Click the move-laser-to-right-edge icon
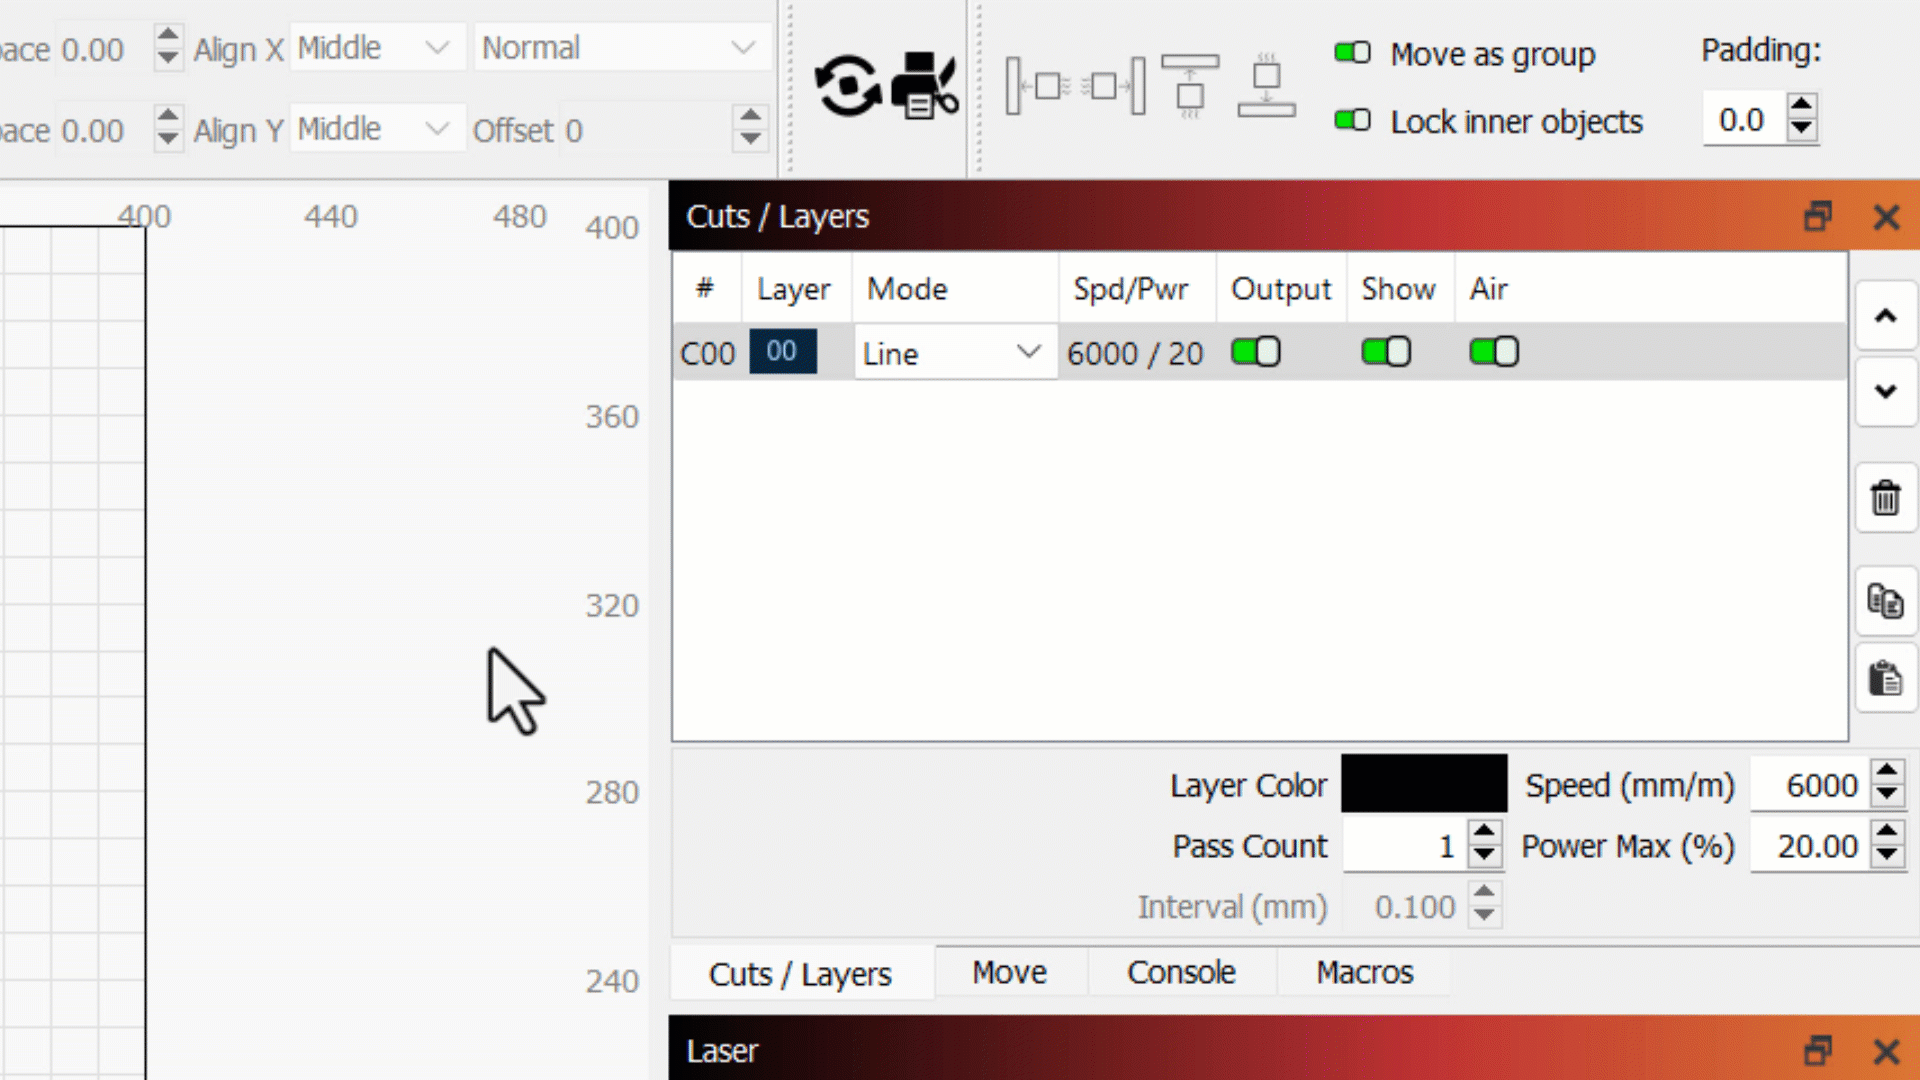Image resolution: width=1920 pixels, height=1080 pixels. click(1115, 86)
